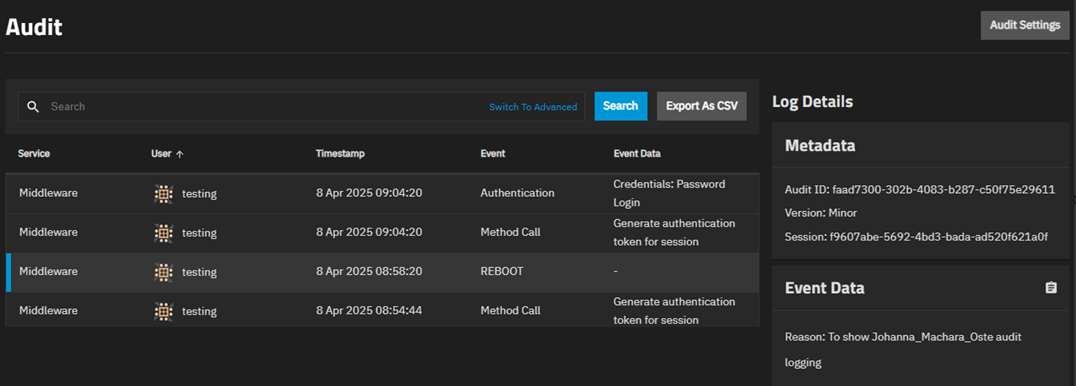Image resolution: width=1076 pixels, height=386 pixels.
Task: Toggle User column sort arrow
Action: [x=180, y=154]
